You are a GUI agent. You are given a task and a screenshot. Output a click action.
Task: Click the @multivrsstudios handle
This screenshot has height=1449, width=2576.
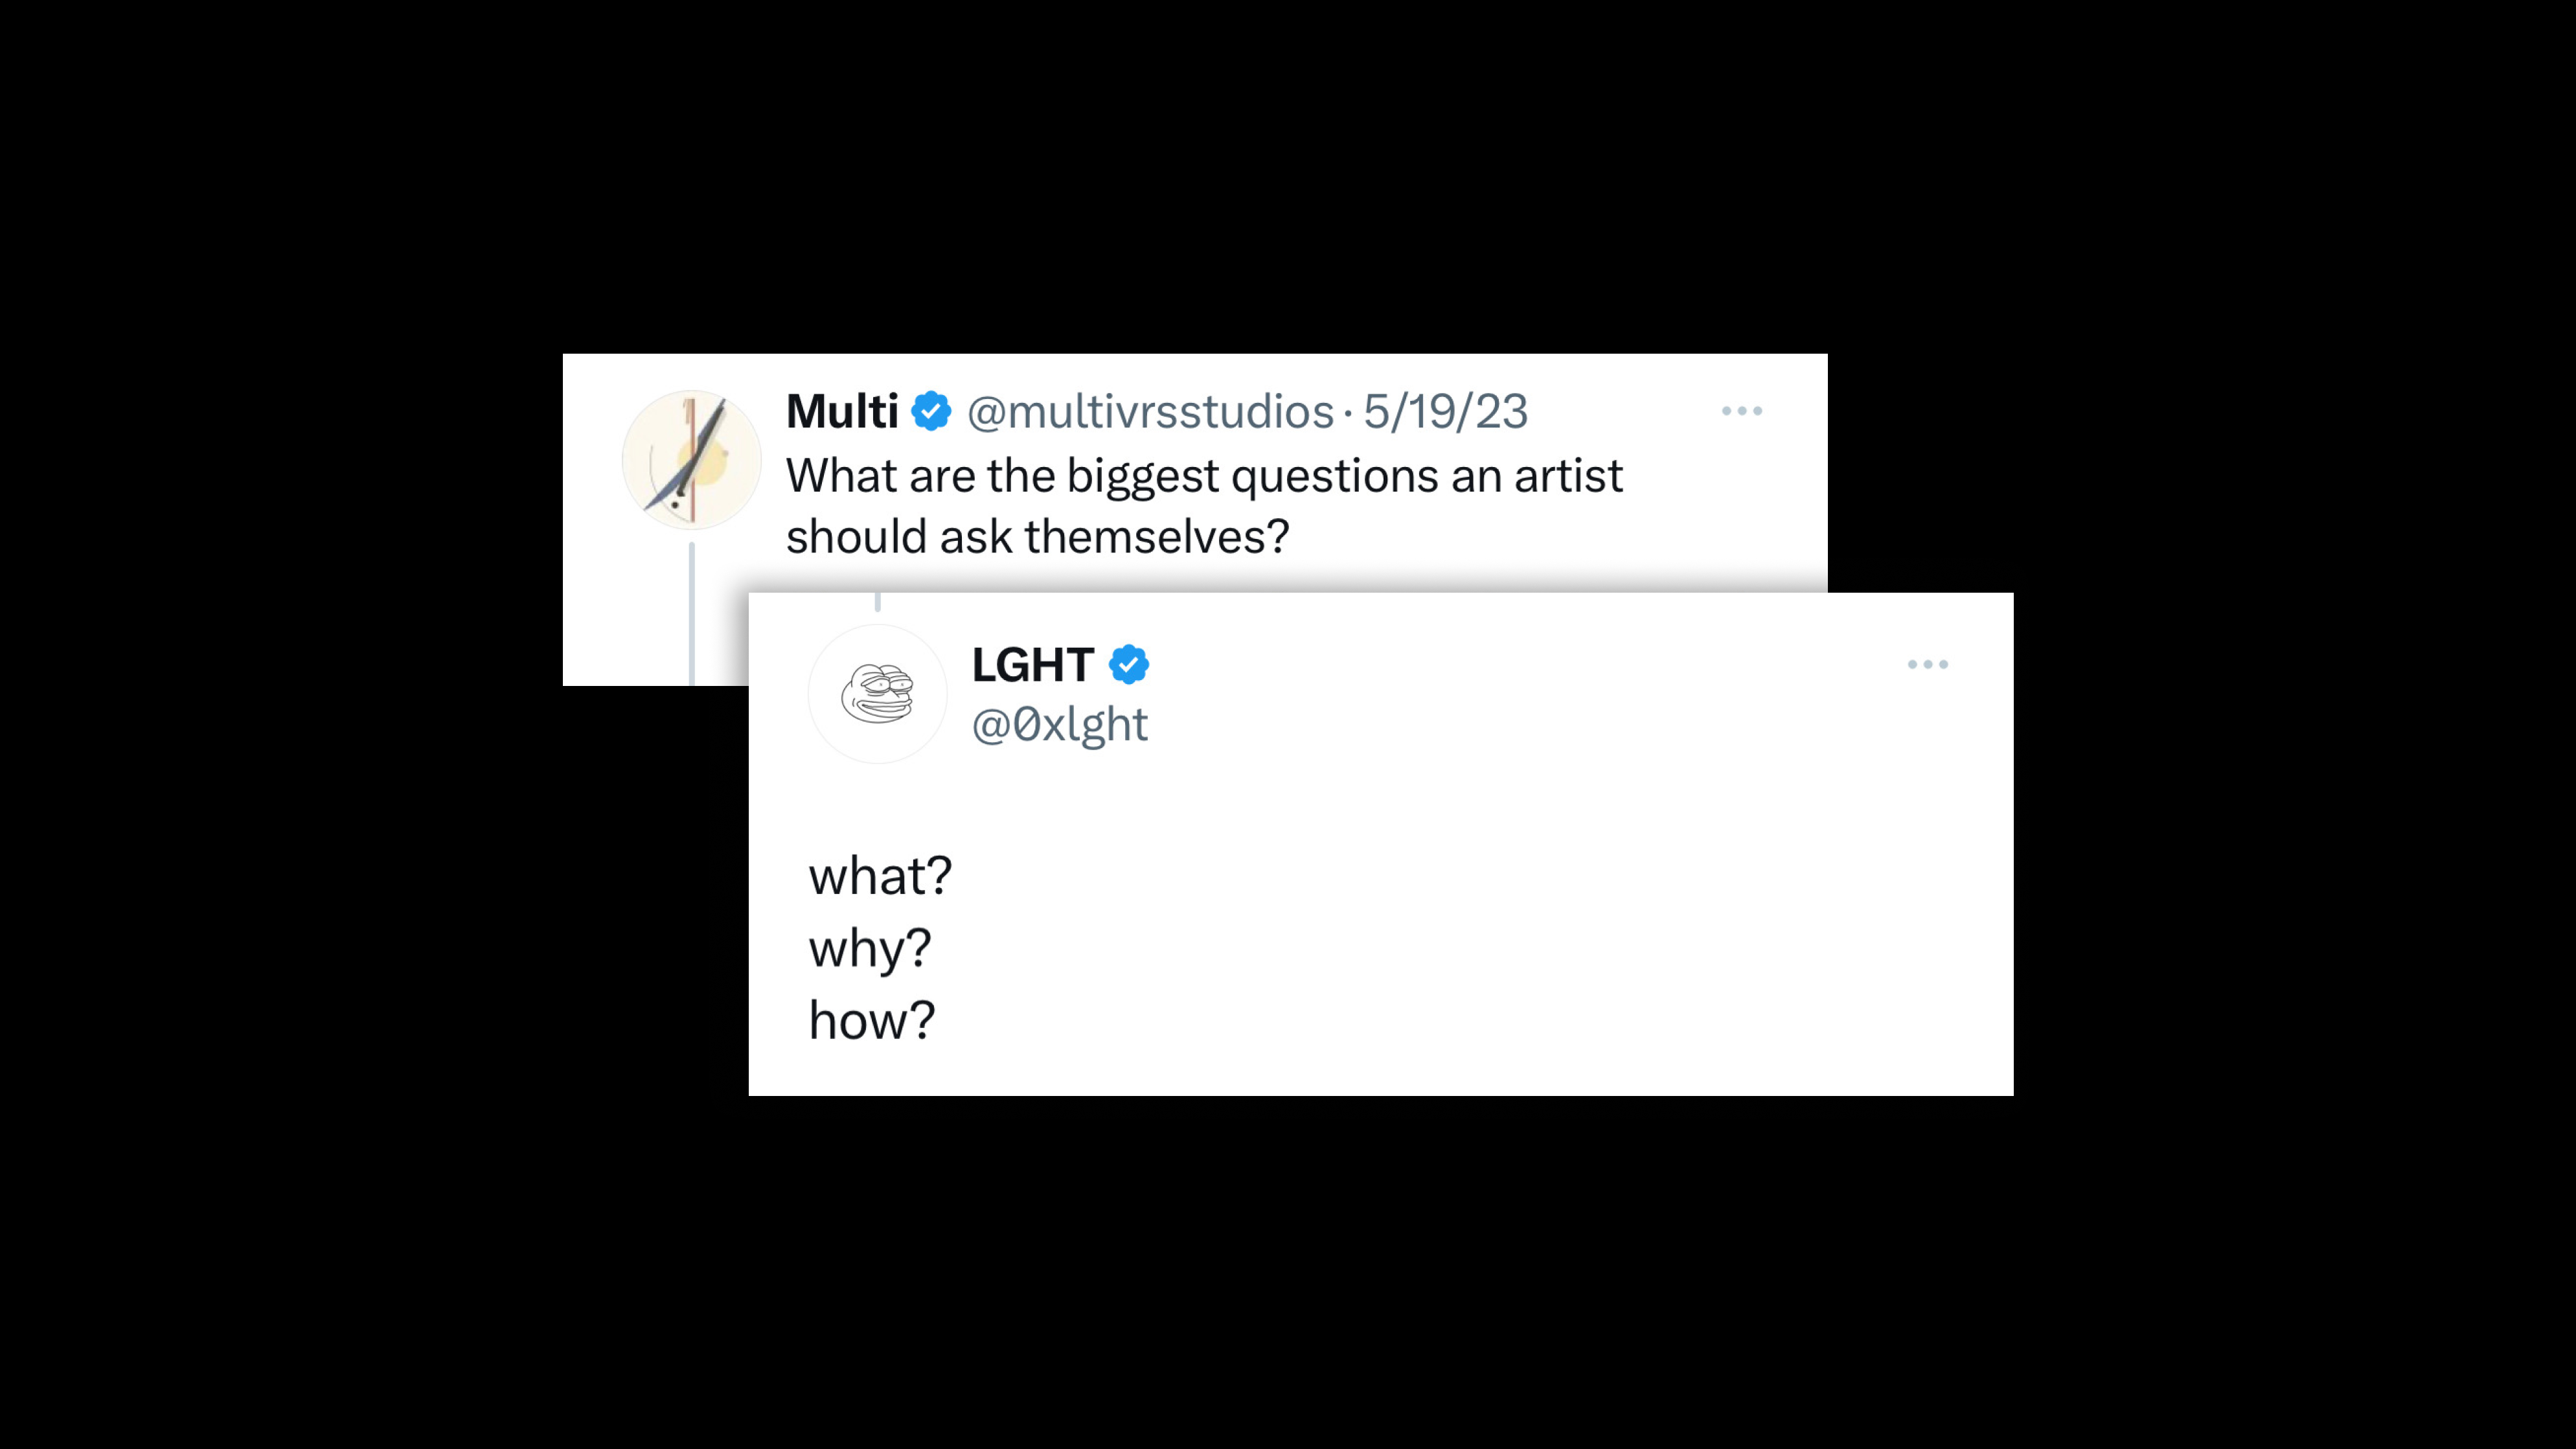tap(1150, 412)
